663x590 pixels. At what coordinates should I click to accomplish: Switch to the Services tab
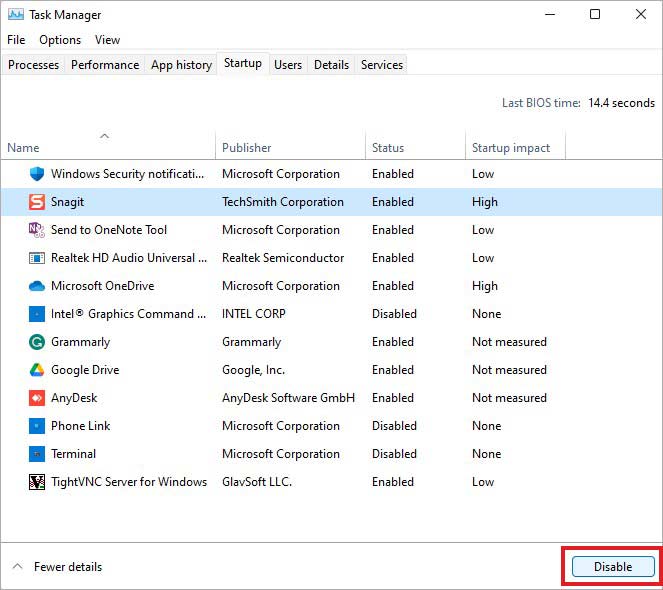click(x=382, y=65)
